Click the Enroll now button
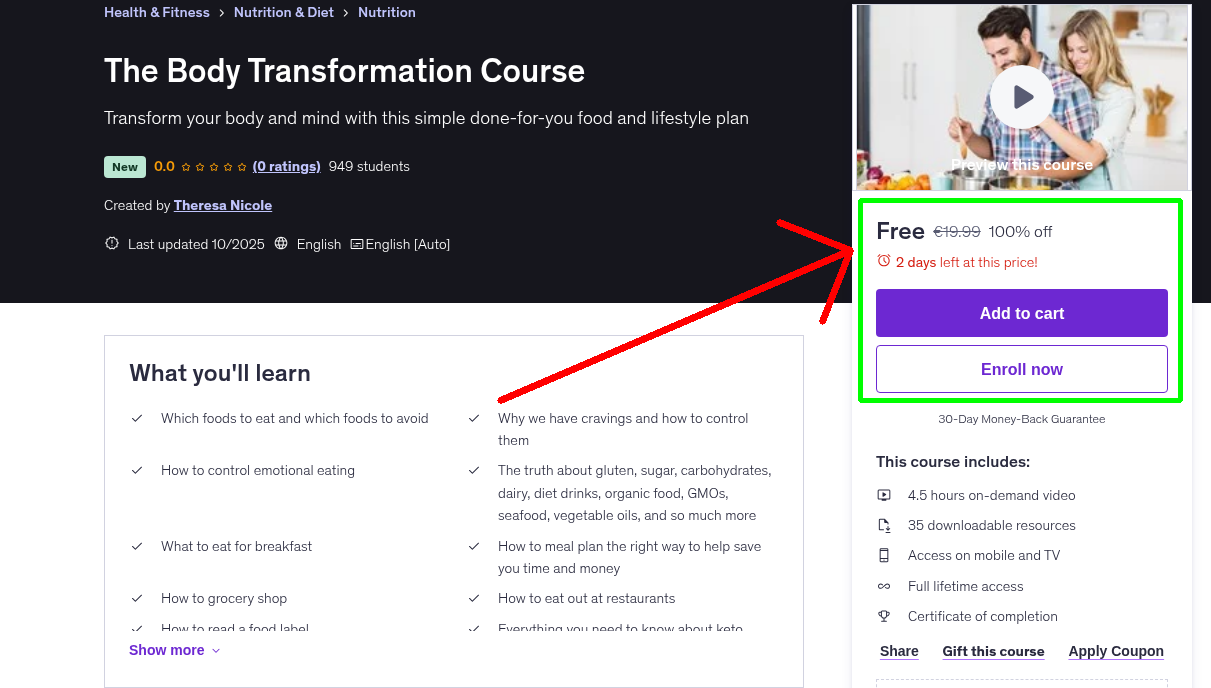The width and height of the screenshot is (1211, 688). click(1021, 369)
